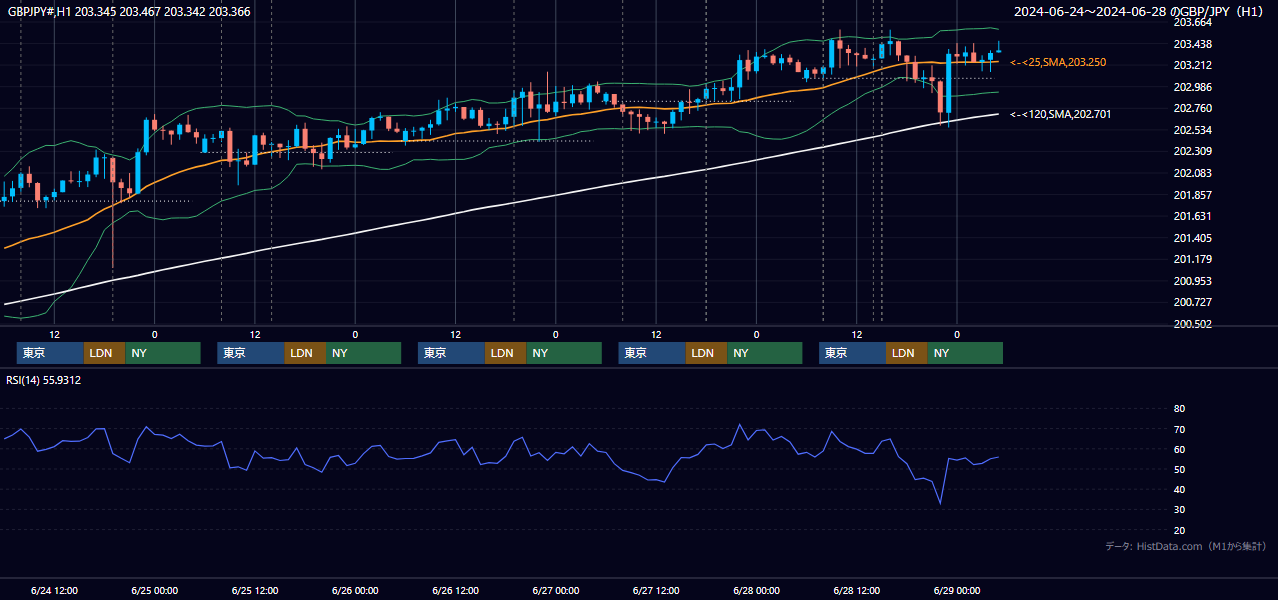Image resolution: width=1278 pixels, height=600 pixels.
Task: Select the RSI(14) 55.9312 indicator label
Action: pos(44,380)
